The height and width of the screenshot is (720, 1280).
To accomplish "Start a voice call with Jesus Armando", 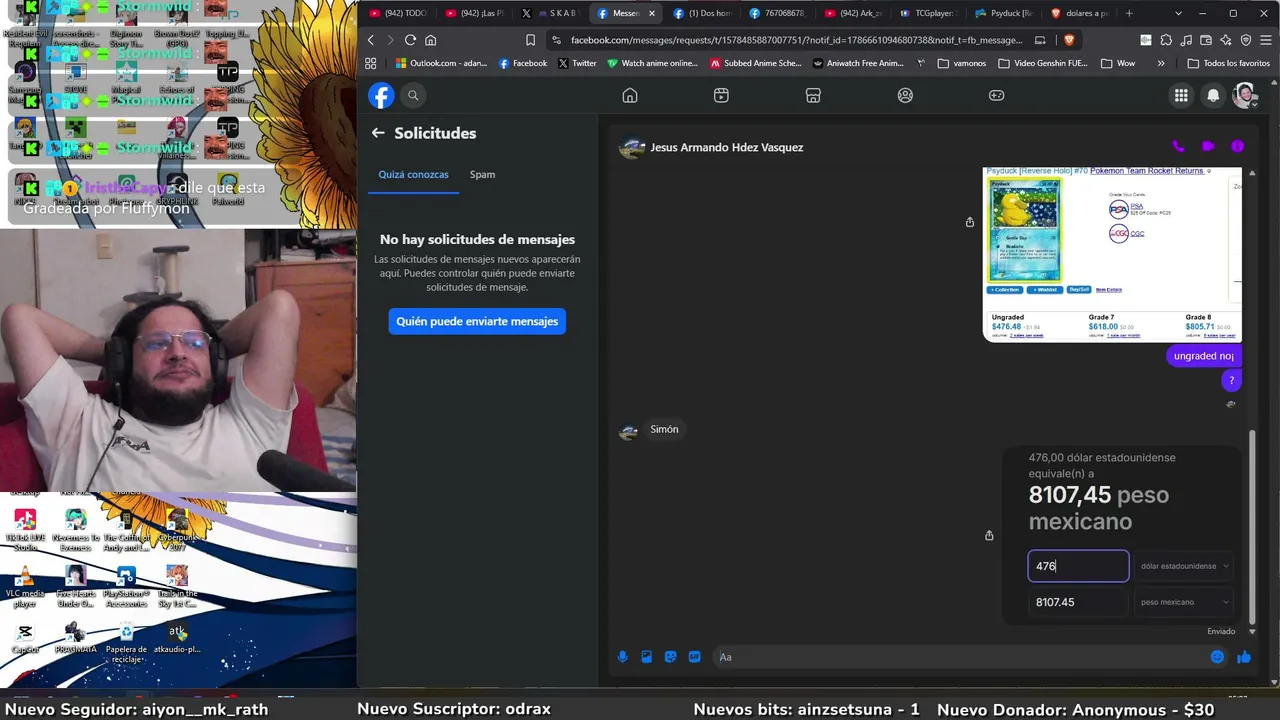I will pos(1178,146).
